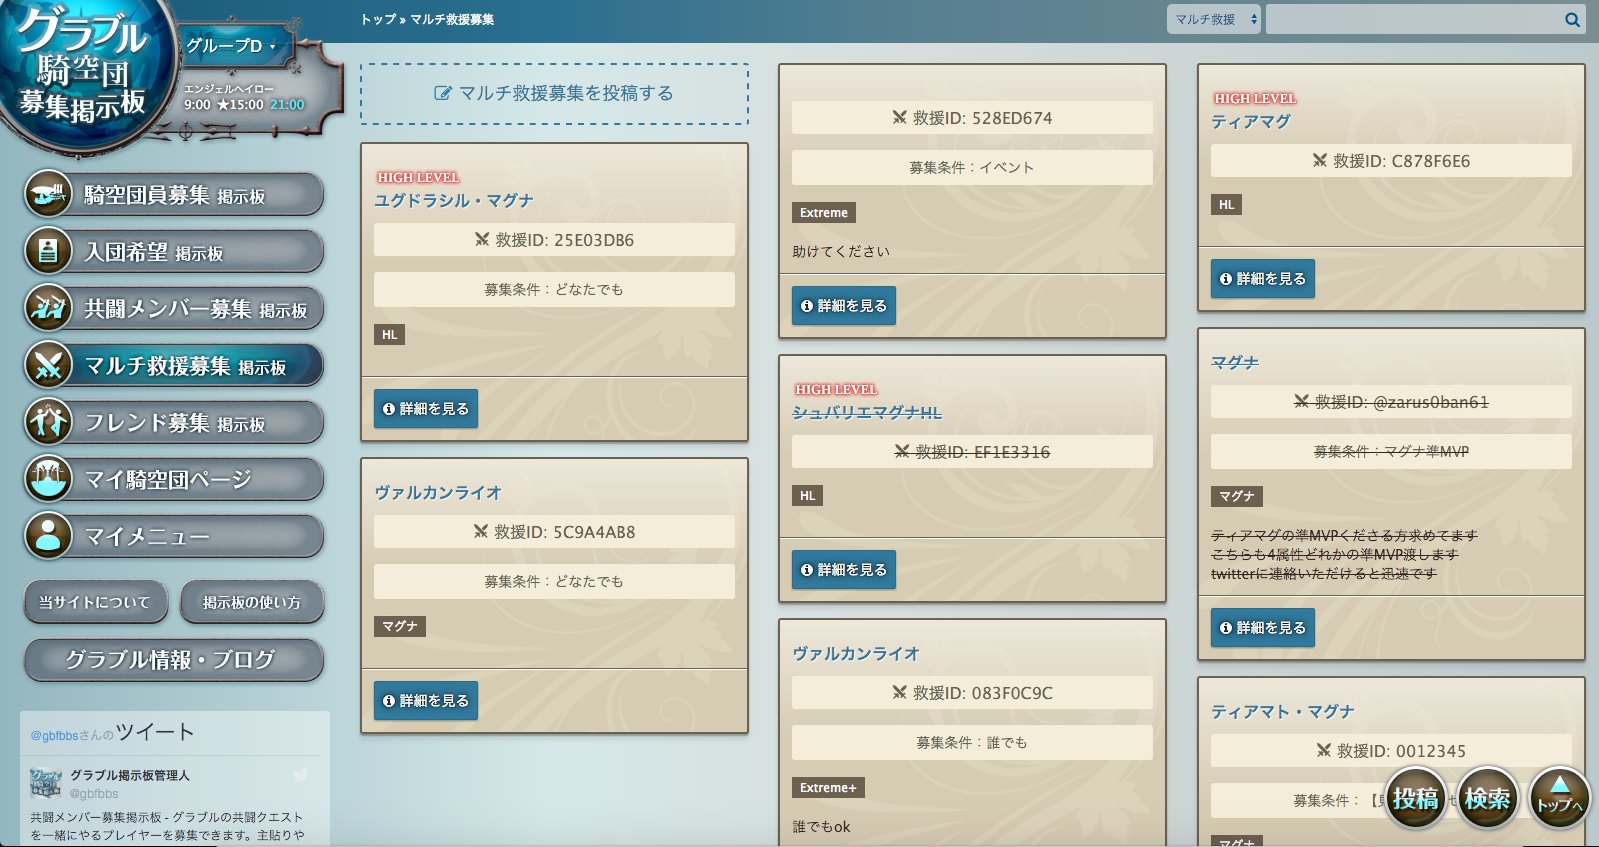Open the マルチ救援 search category dropdown
The width and height of the screenshot is (1599, 847).
click(x=1214, y=19)
